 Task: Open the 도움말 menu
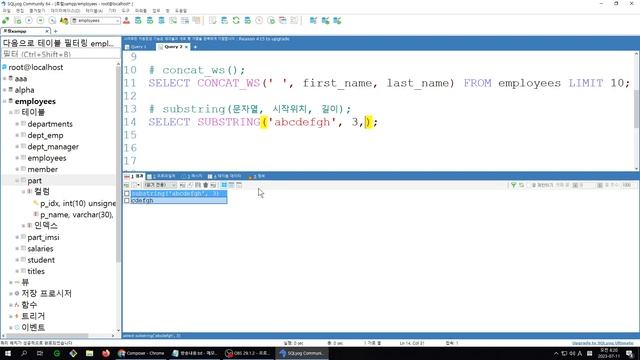pyautogui.click(x=180, y=11)
